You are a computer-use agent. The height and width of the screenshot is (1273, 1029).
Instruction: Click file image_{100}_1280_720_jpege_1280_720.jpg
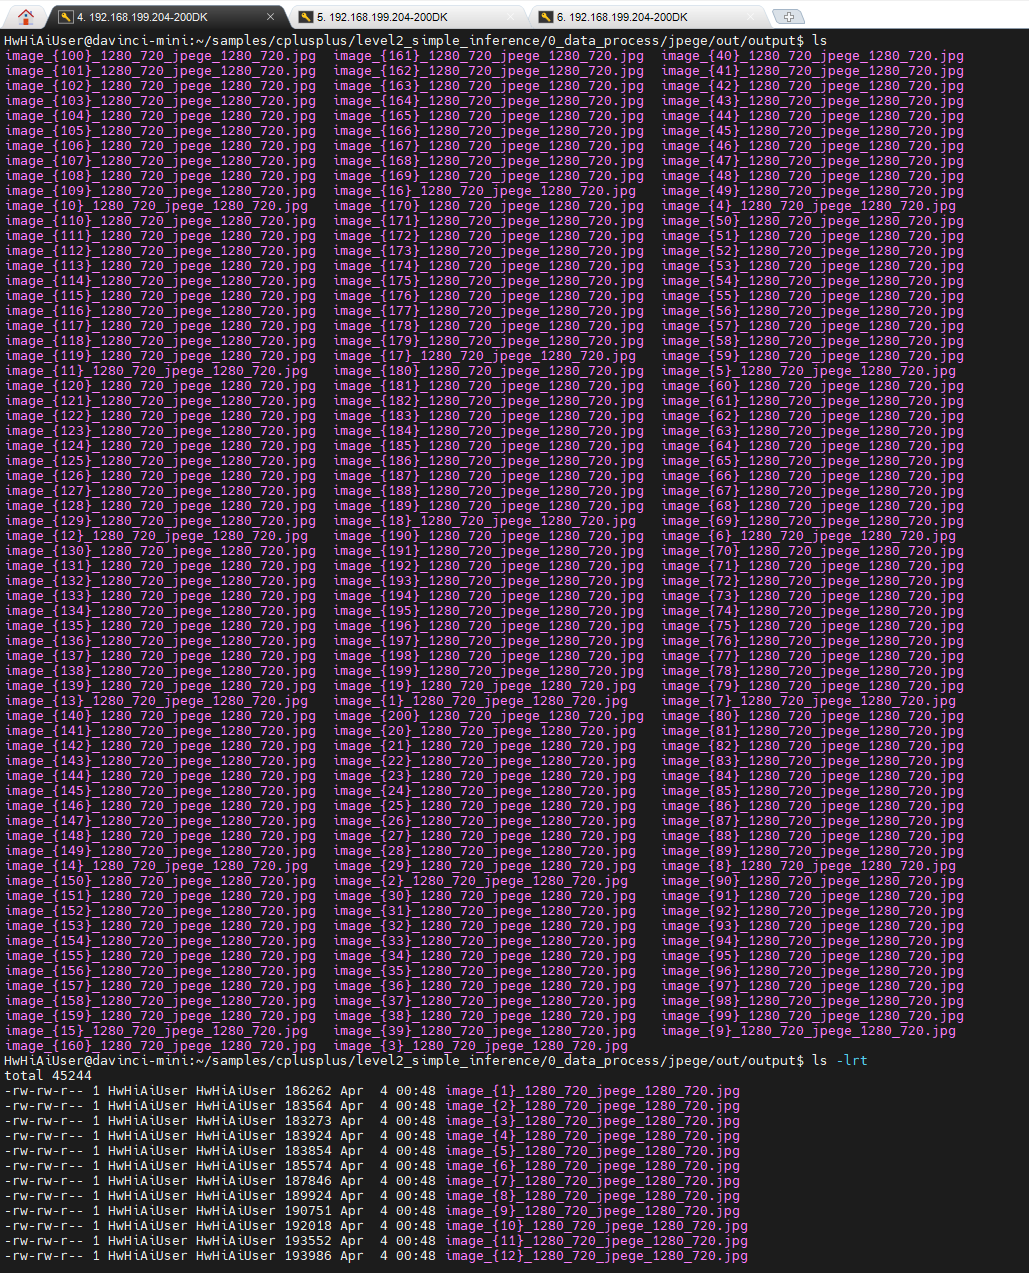pos(161,56)
